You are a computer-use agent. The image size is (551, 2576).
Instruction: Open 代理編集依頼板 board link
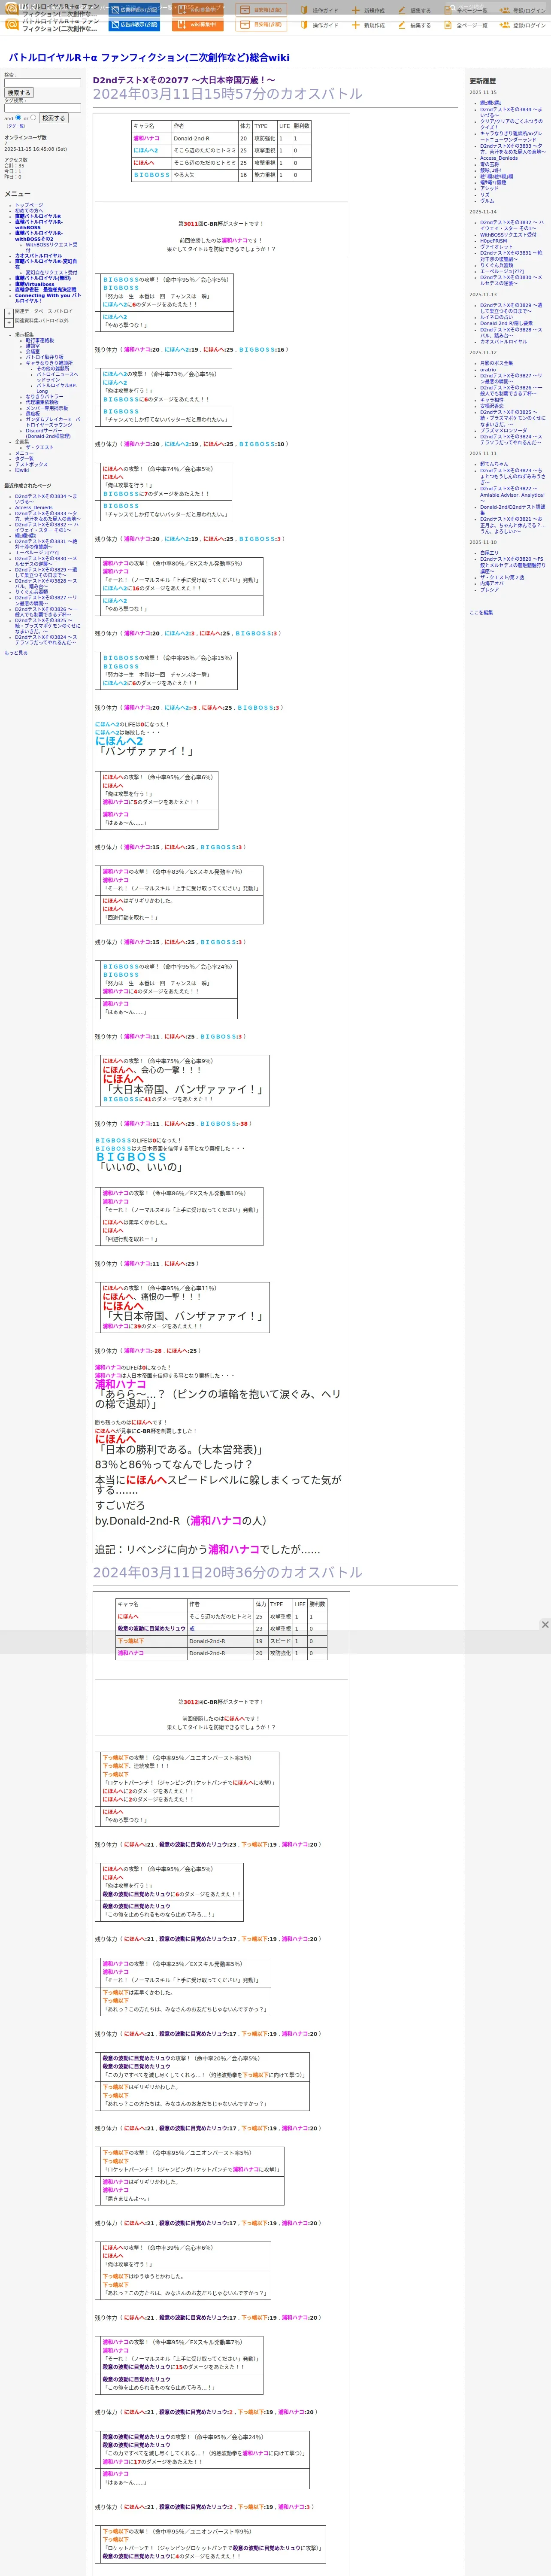point(42,402)
